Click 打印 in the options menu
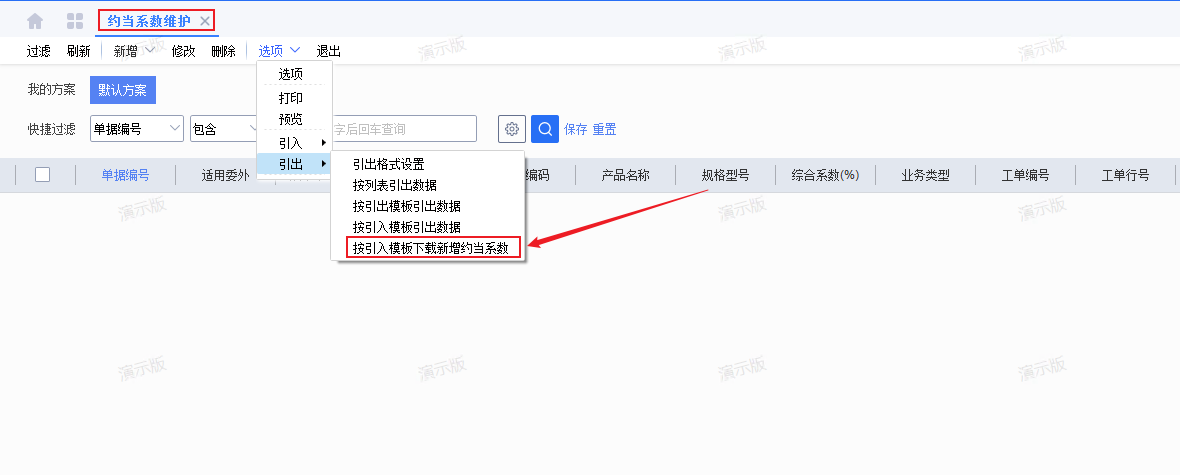 [290, 98]
